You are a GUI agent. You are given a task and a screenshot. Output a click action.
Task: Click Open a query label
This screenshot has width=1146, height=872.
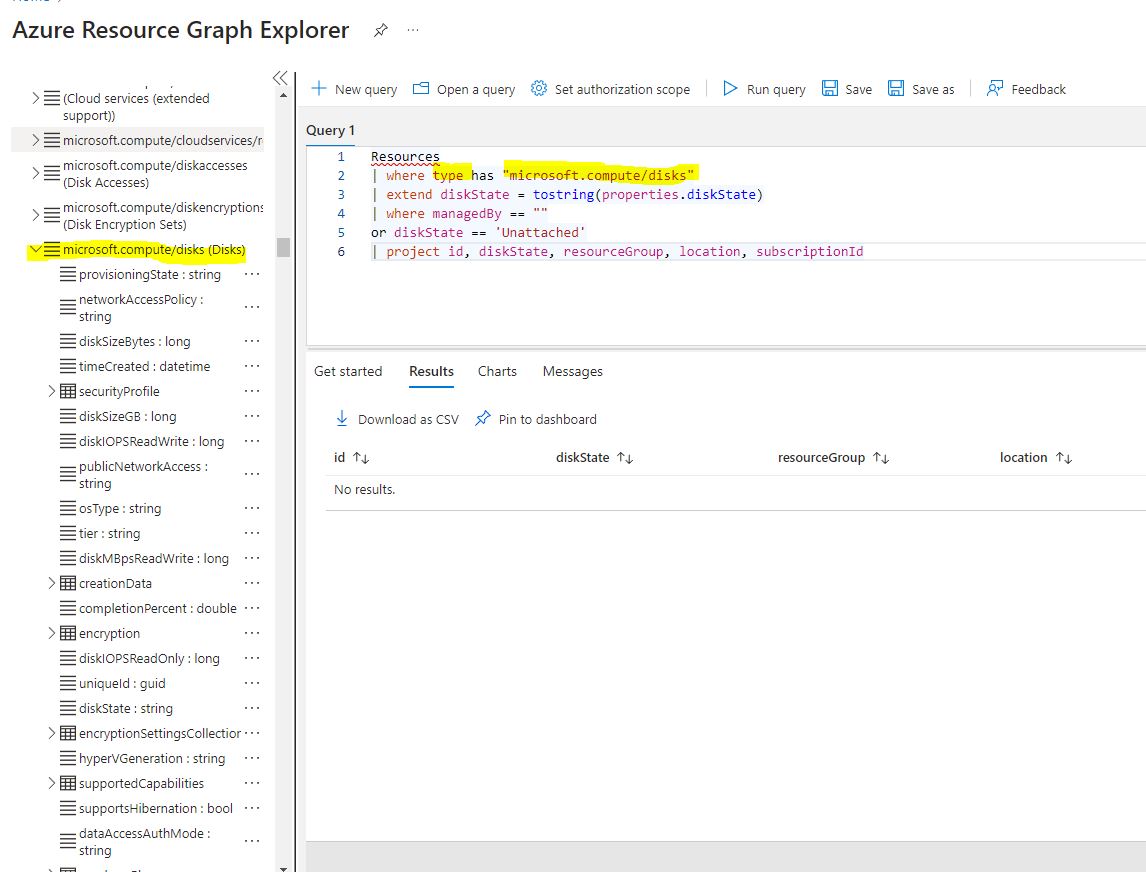(476, 89)
